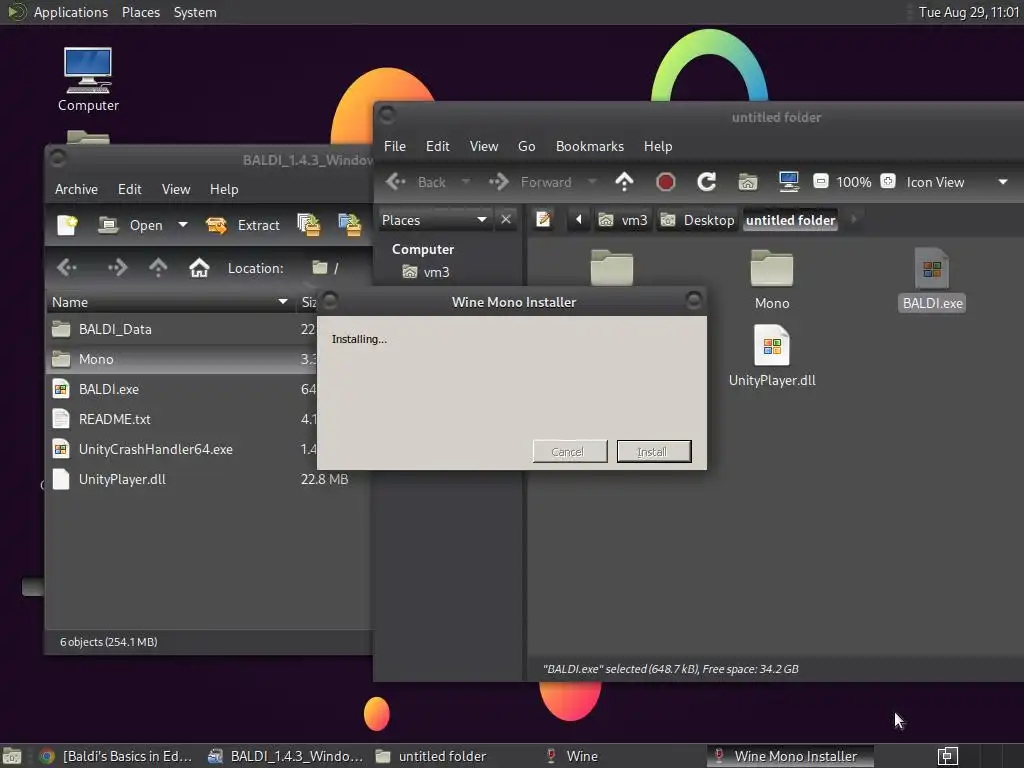Open Archive menu
This screenshot has height=768, width=1024.
[76, 189]
